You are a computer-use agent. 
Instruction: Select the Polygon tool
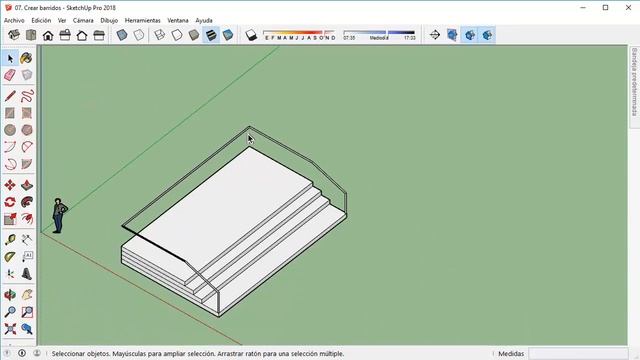(x=27, y=130)
